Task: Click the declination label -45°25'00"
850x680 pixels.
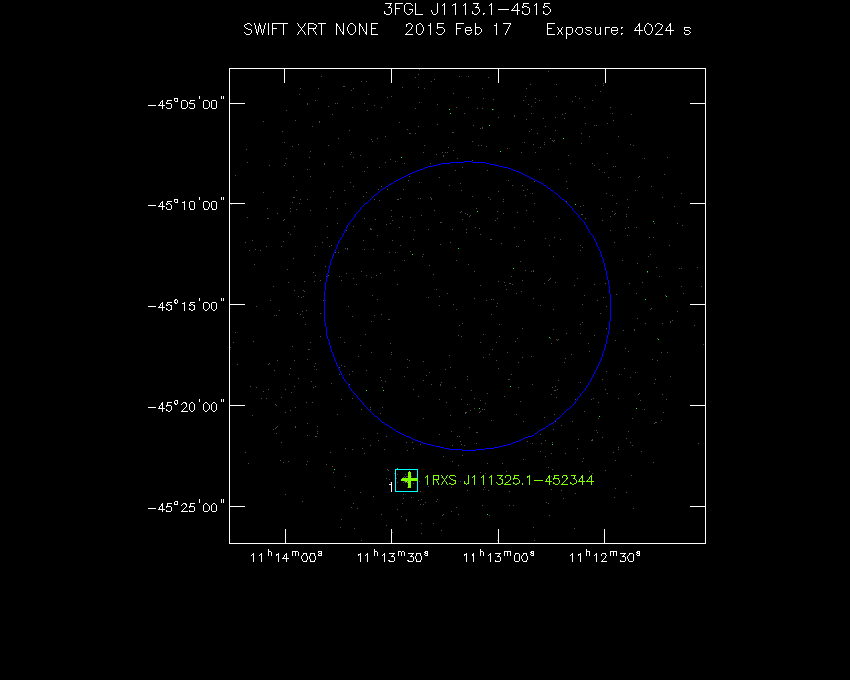Action: click(x=186, y=508)
